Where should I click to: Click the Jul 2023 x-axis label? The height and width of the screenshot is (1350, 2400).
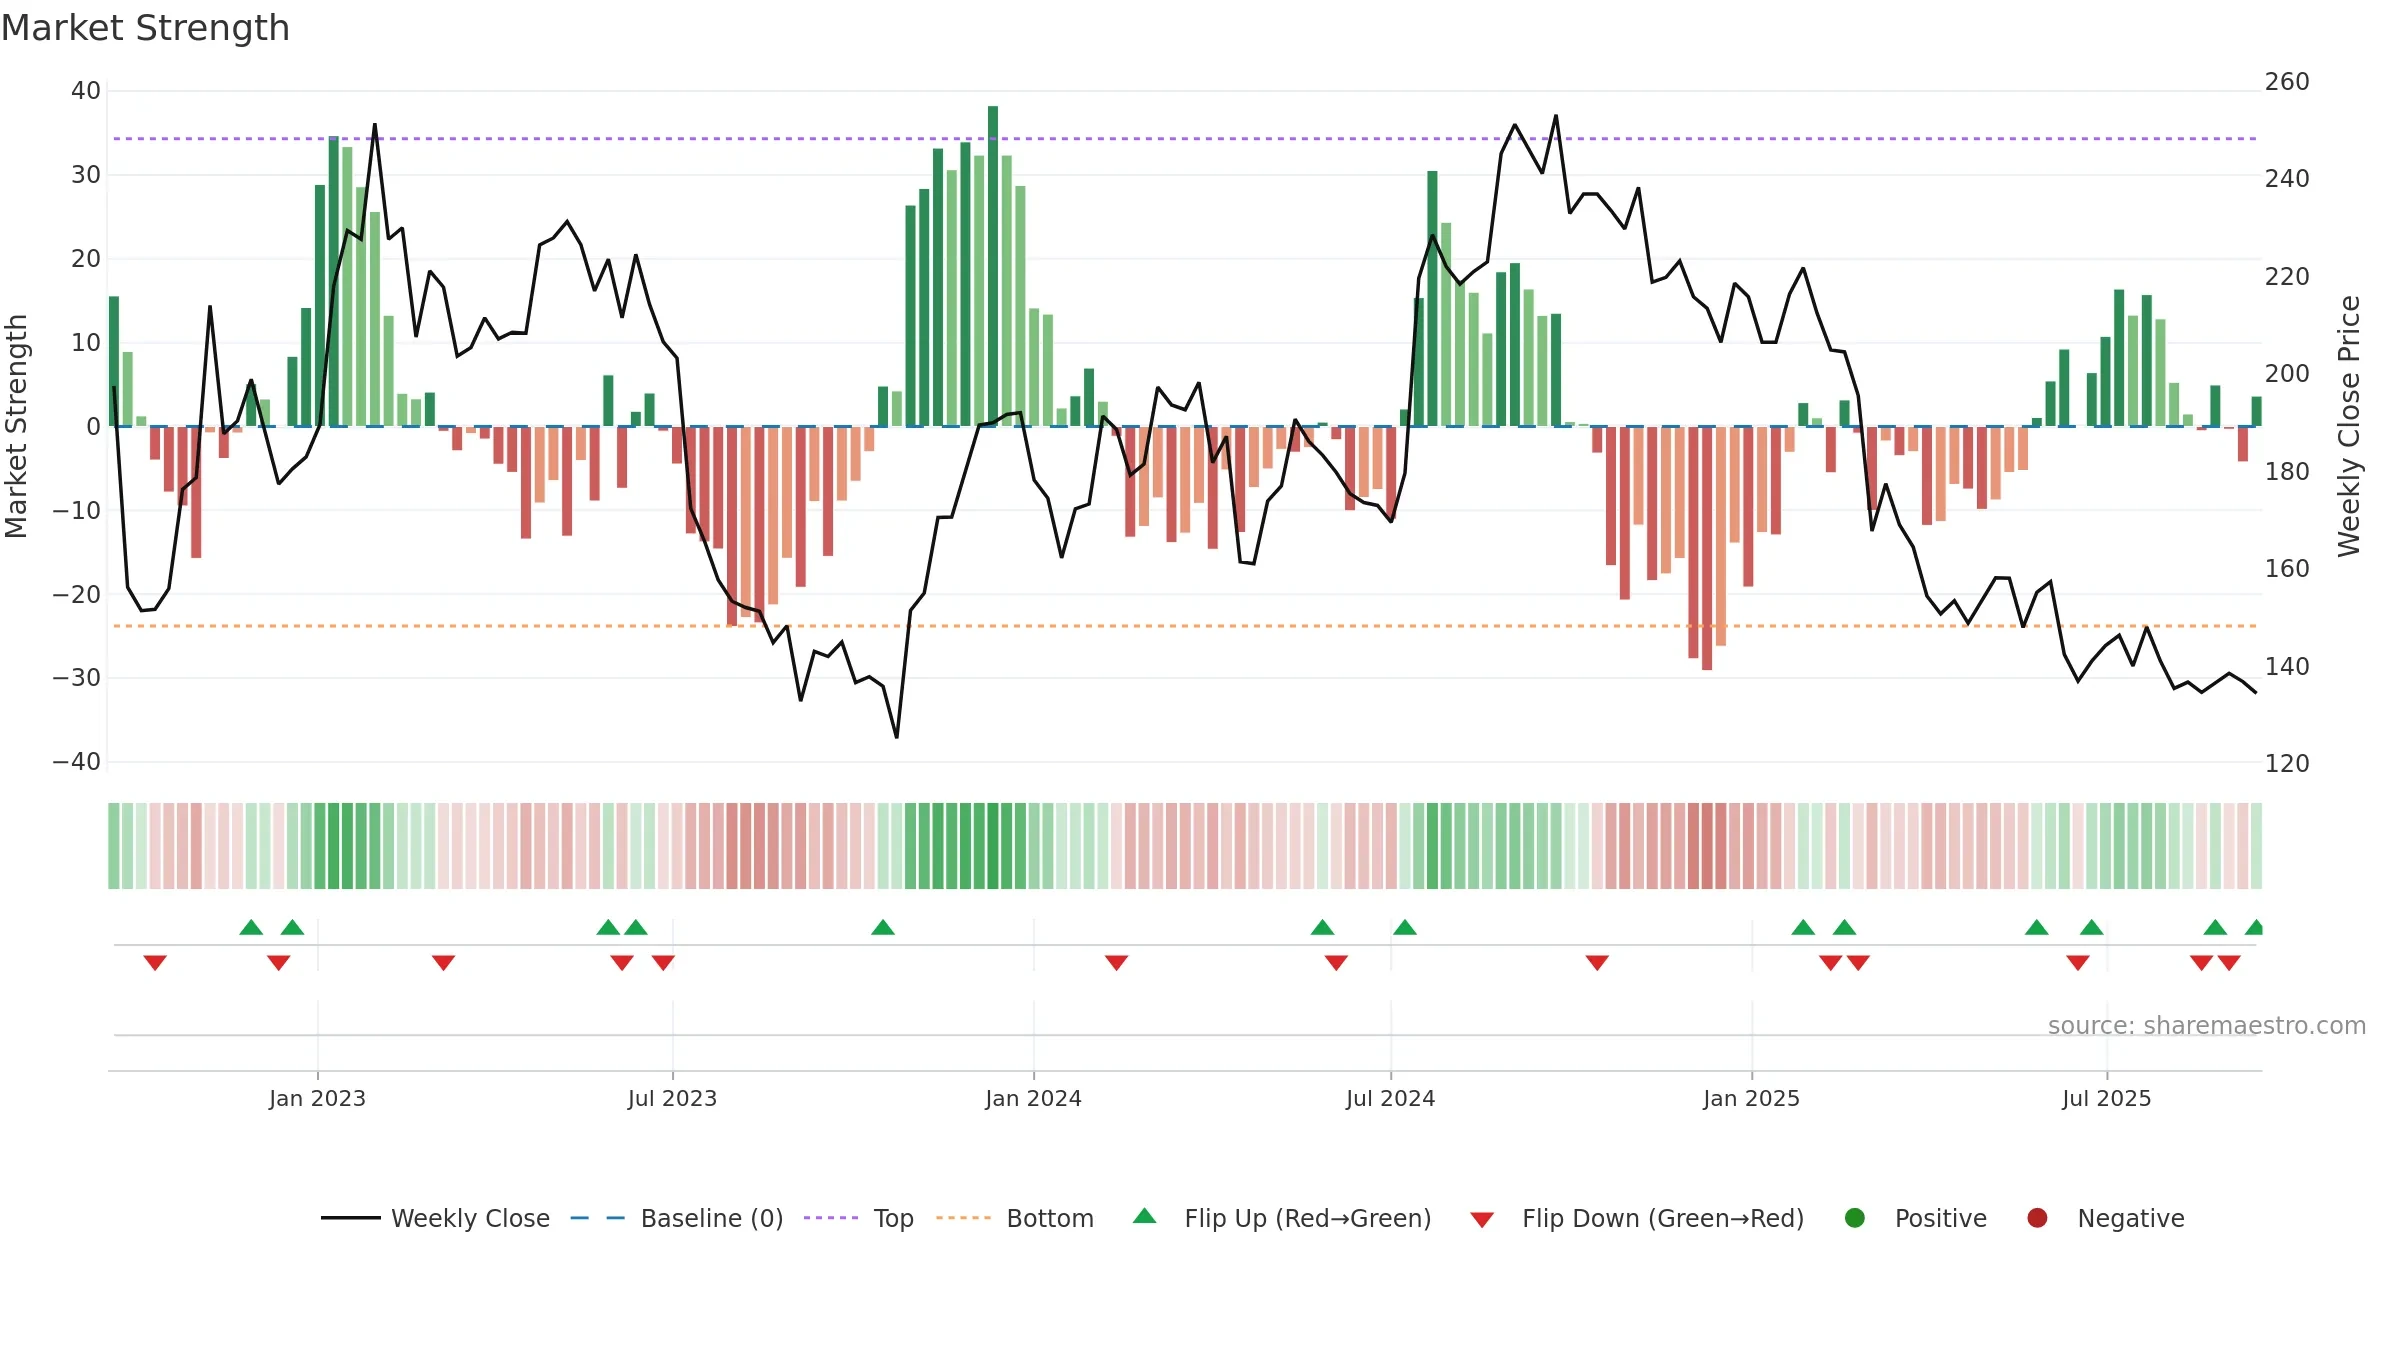point(672,1098)
